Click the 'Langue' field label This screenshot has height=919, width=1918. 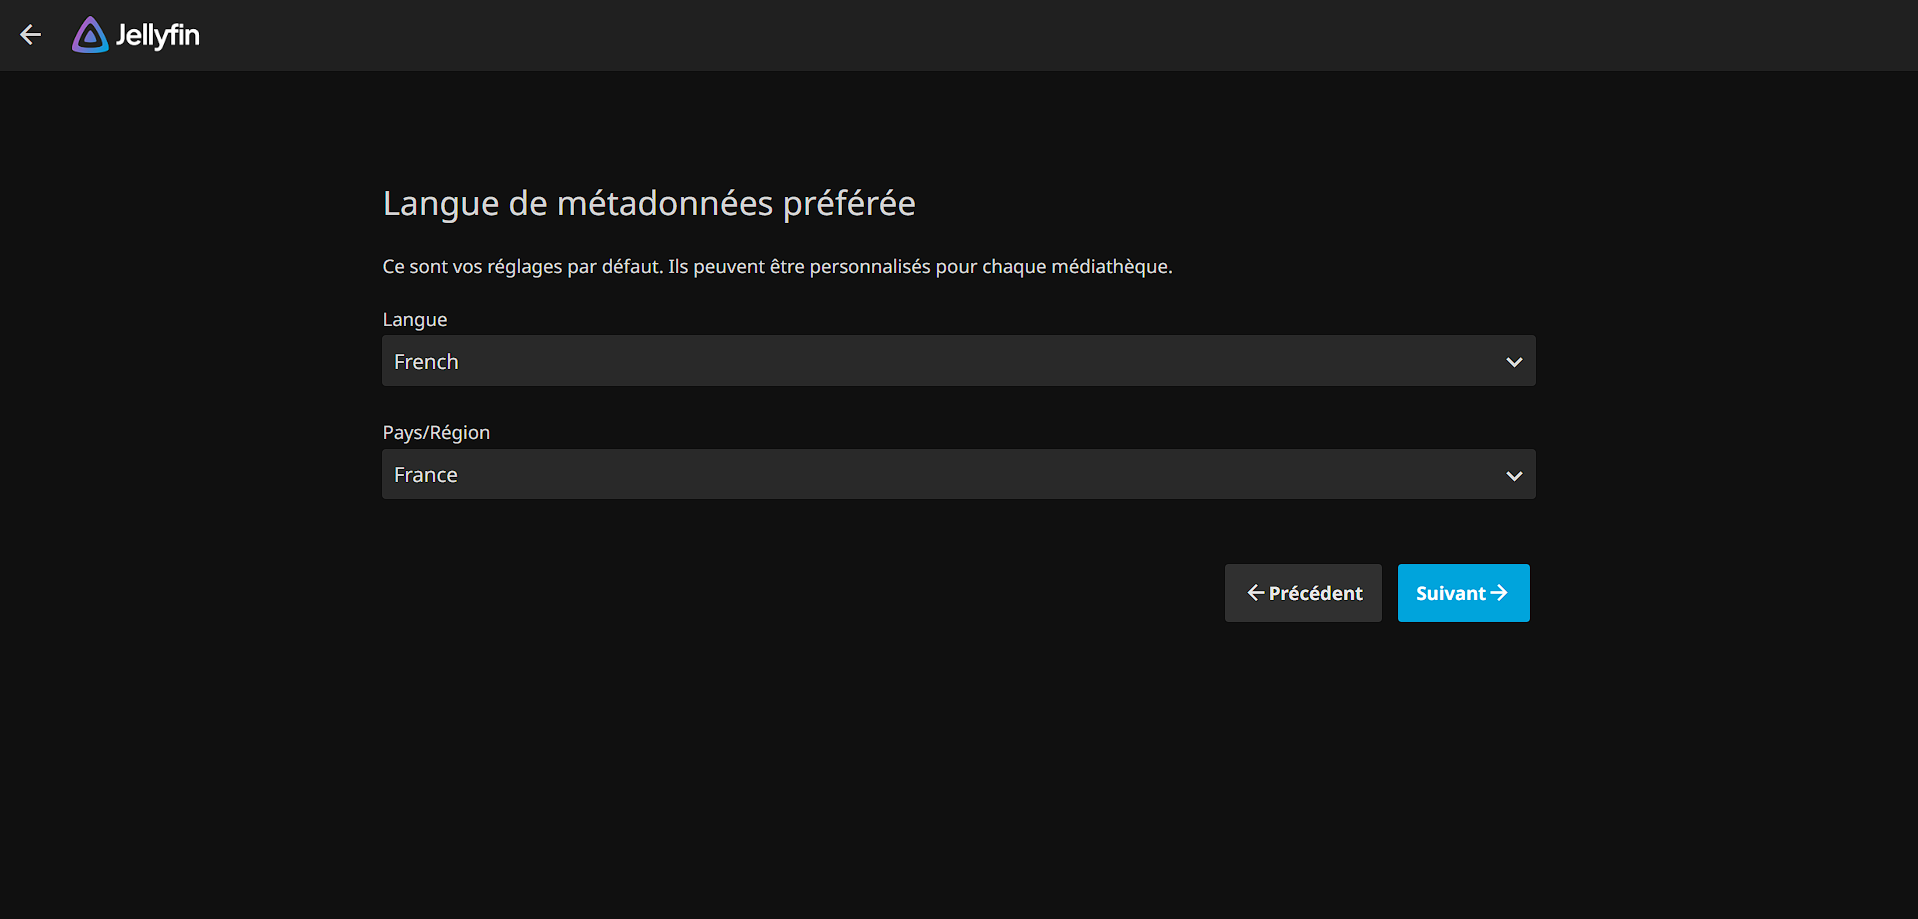pyautogui.click(x=414, y=320)
